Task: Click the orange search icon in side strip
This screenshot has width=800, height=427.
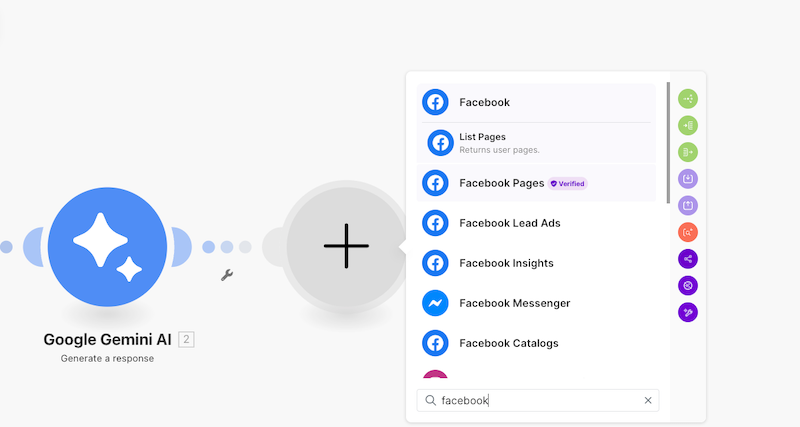Action: [688, 232]
